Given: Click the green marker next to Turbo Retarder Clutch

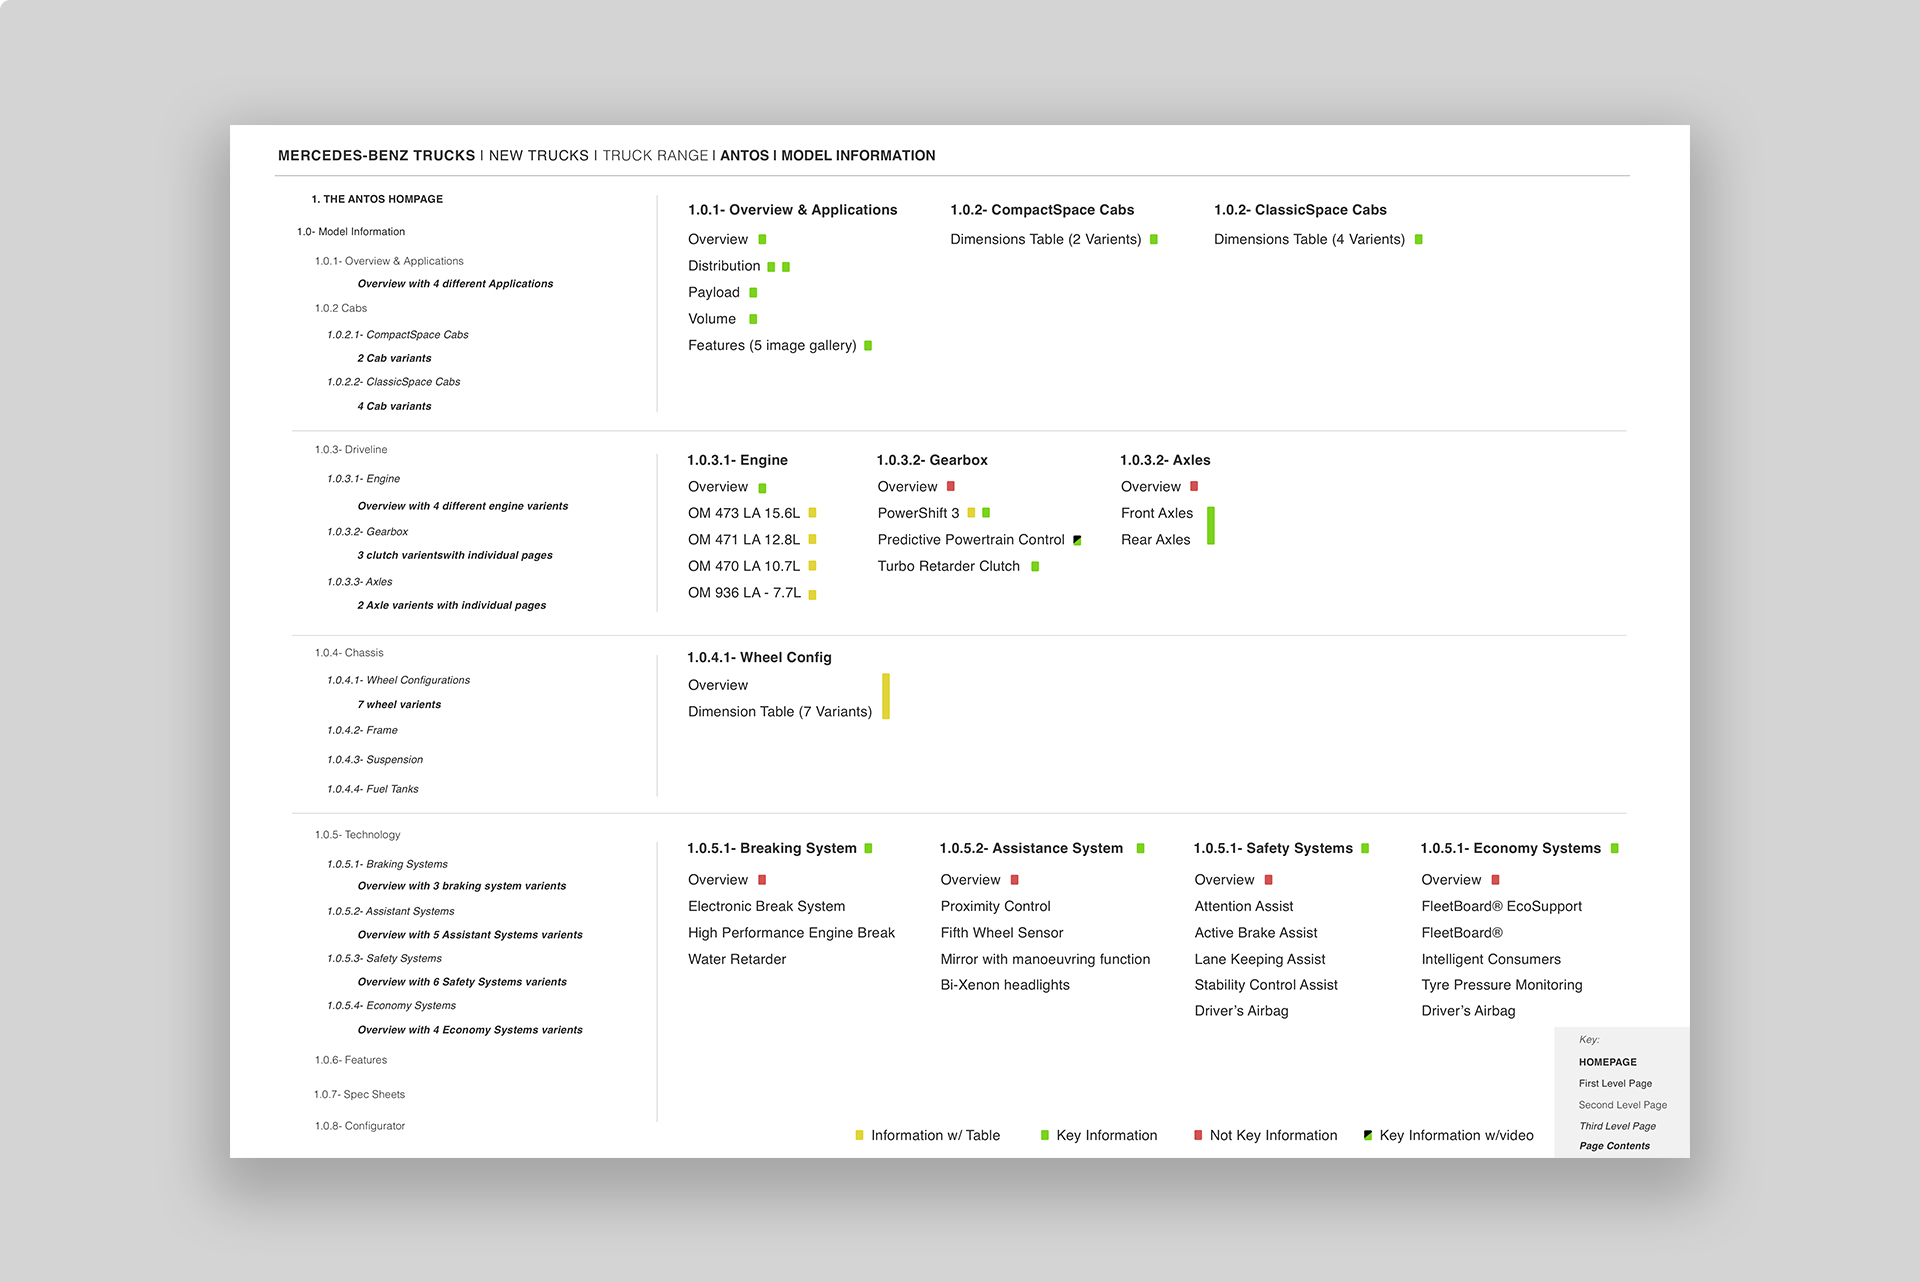Looking at the screenshot, I should coord(1035,567).
